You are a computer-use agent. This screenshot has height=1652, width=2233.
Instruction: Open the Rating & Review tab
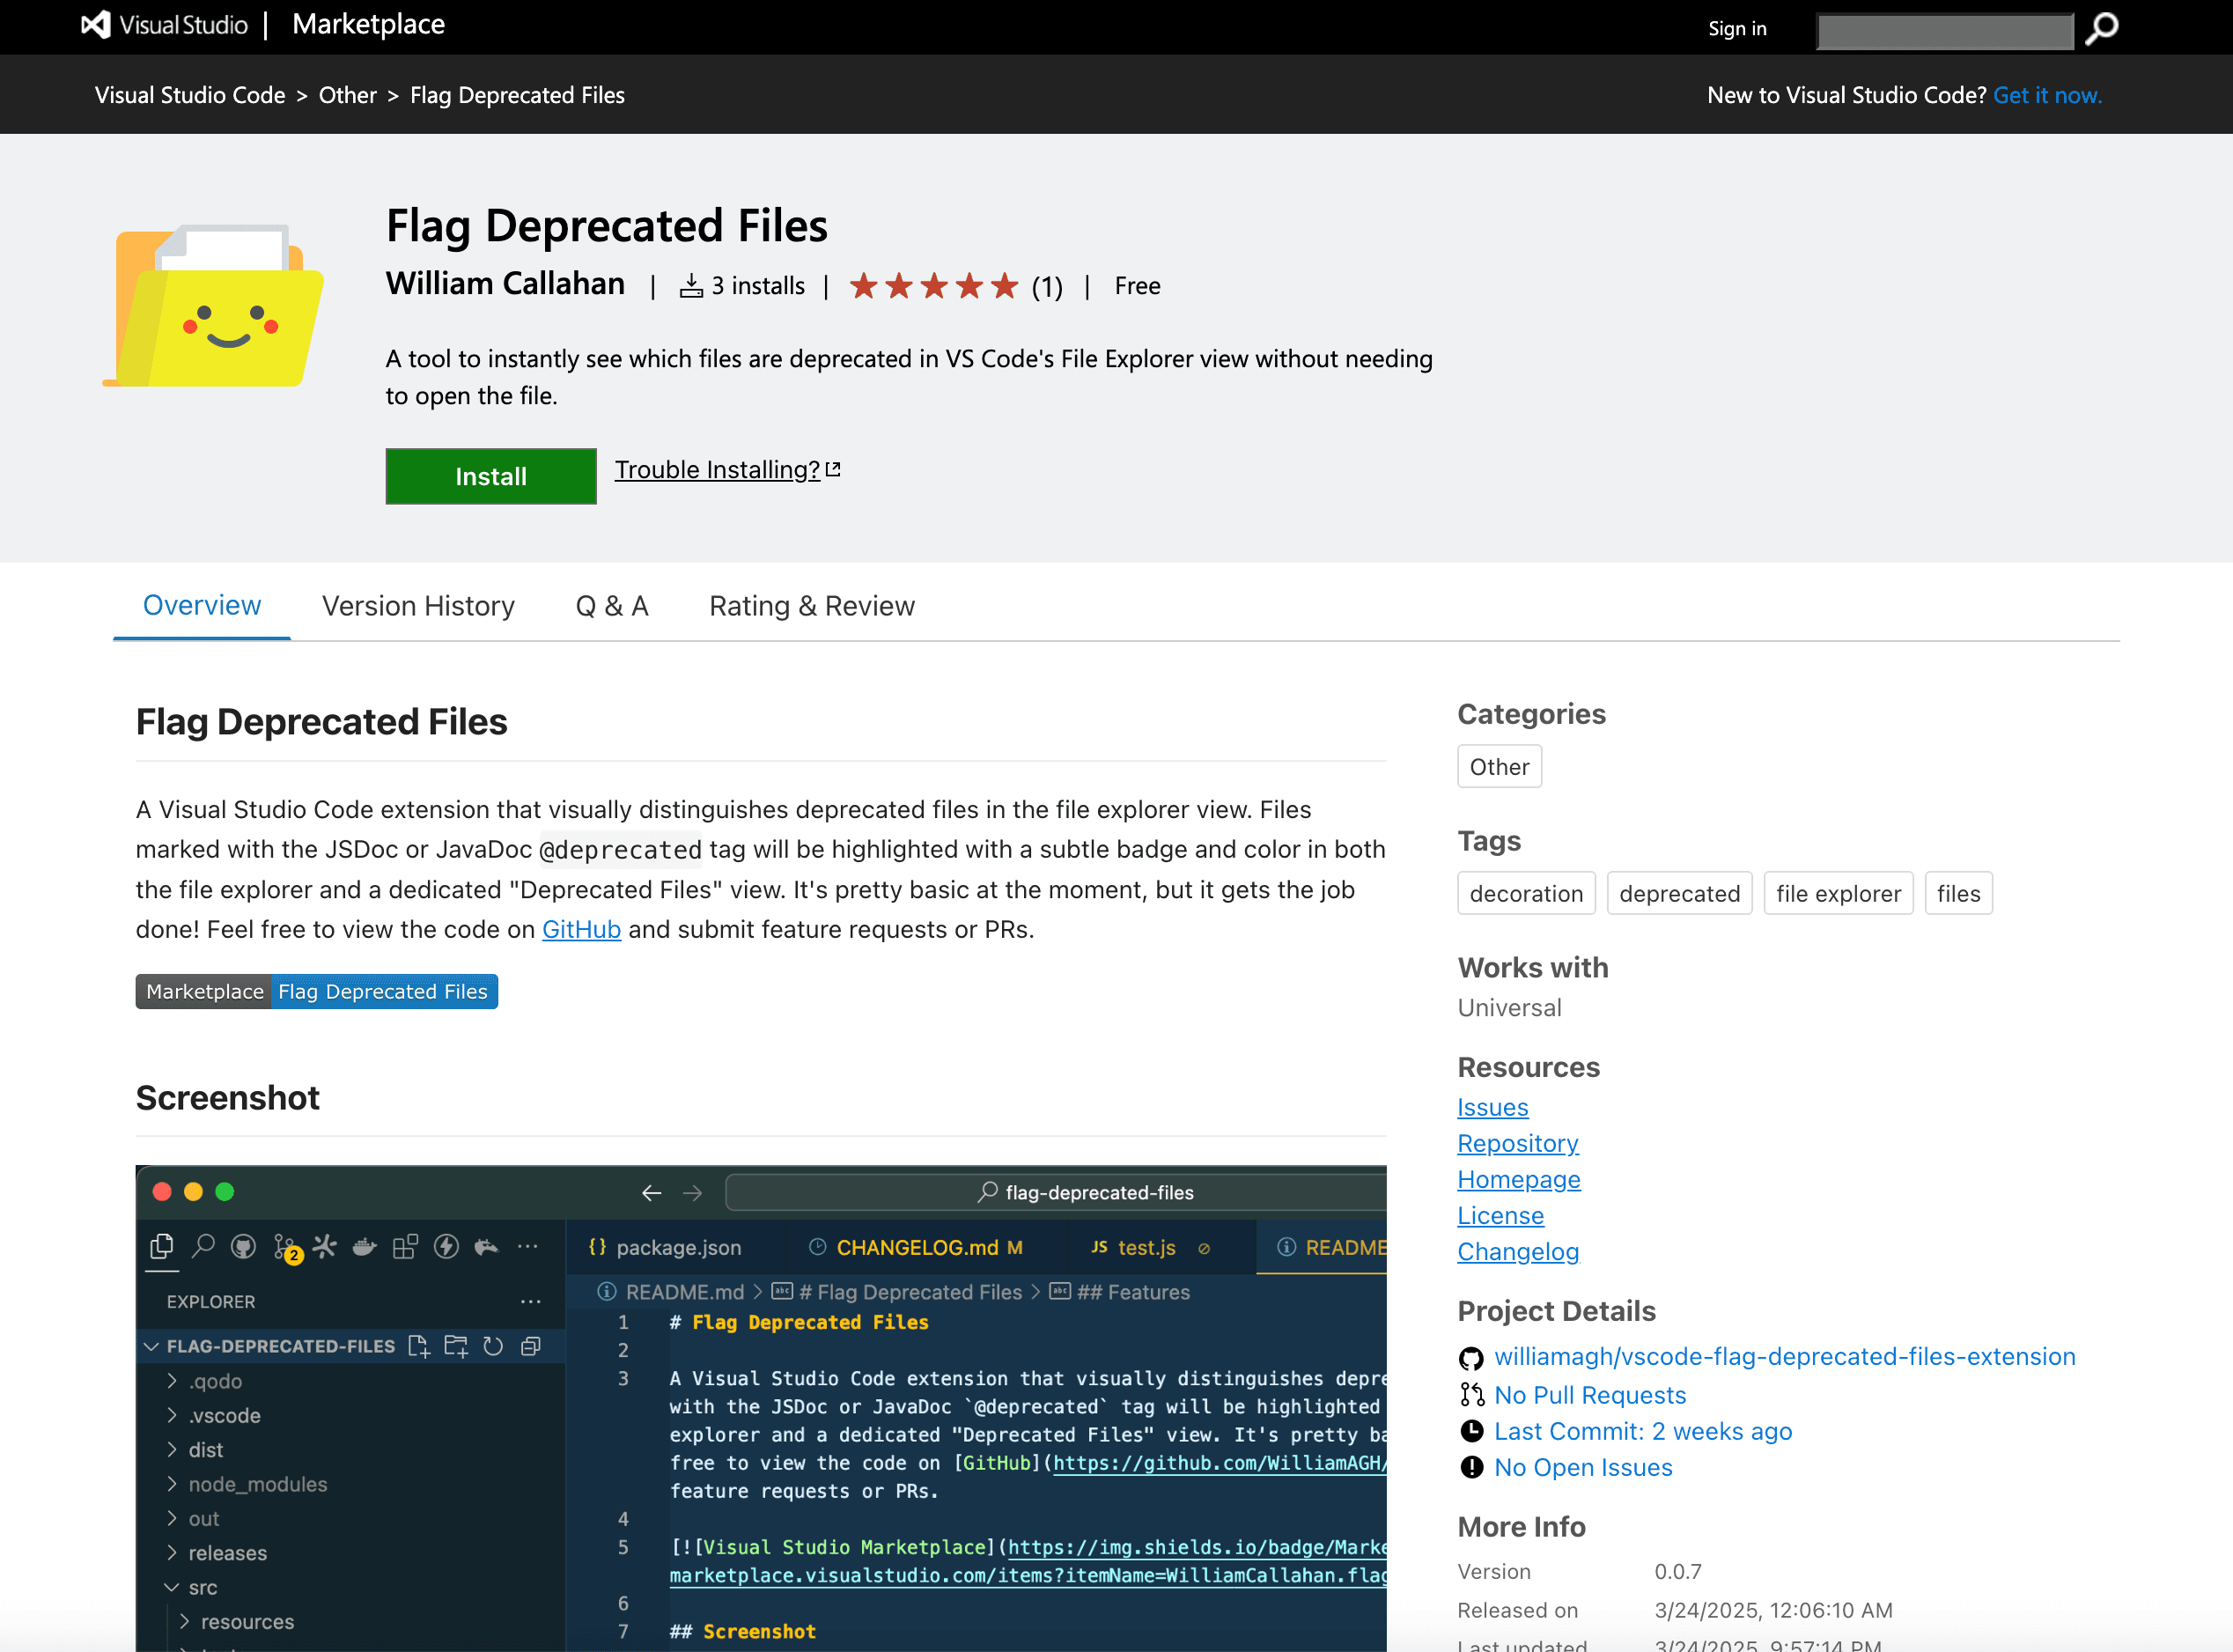(811, 605)
